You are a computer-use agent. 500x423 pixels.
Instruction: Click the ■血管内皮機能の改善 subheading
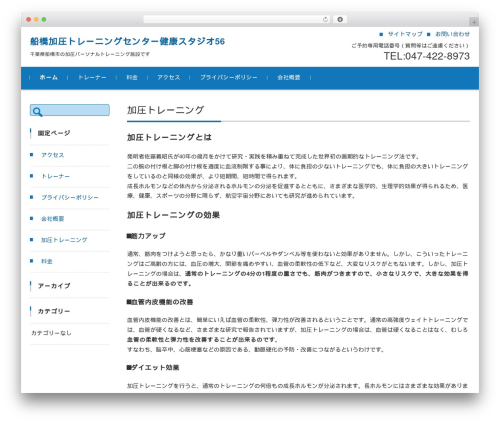click(x=160, y=302)
